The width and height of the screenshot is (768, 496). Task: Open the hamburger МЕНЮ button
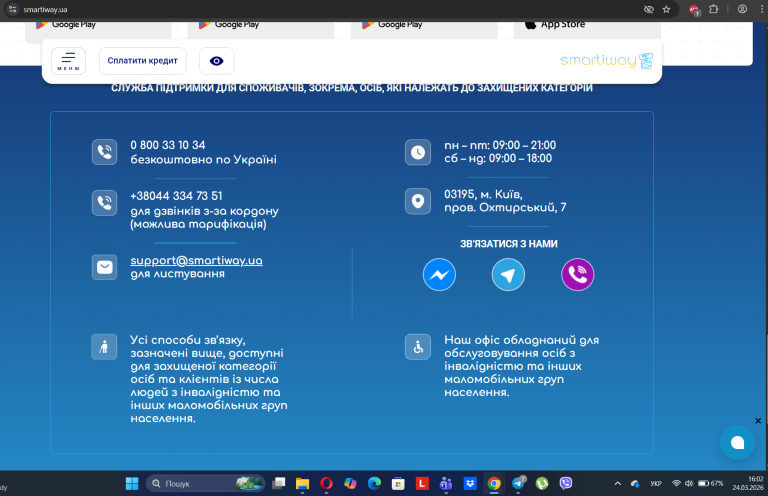(x=68, y=61)
